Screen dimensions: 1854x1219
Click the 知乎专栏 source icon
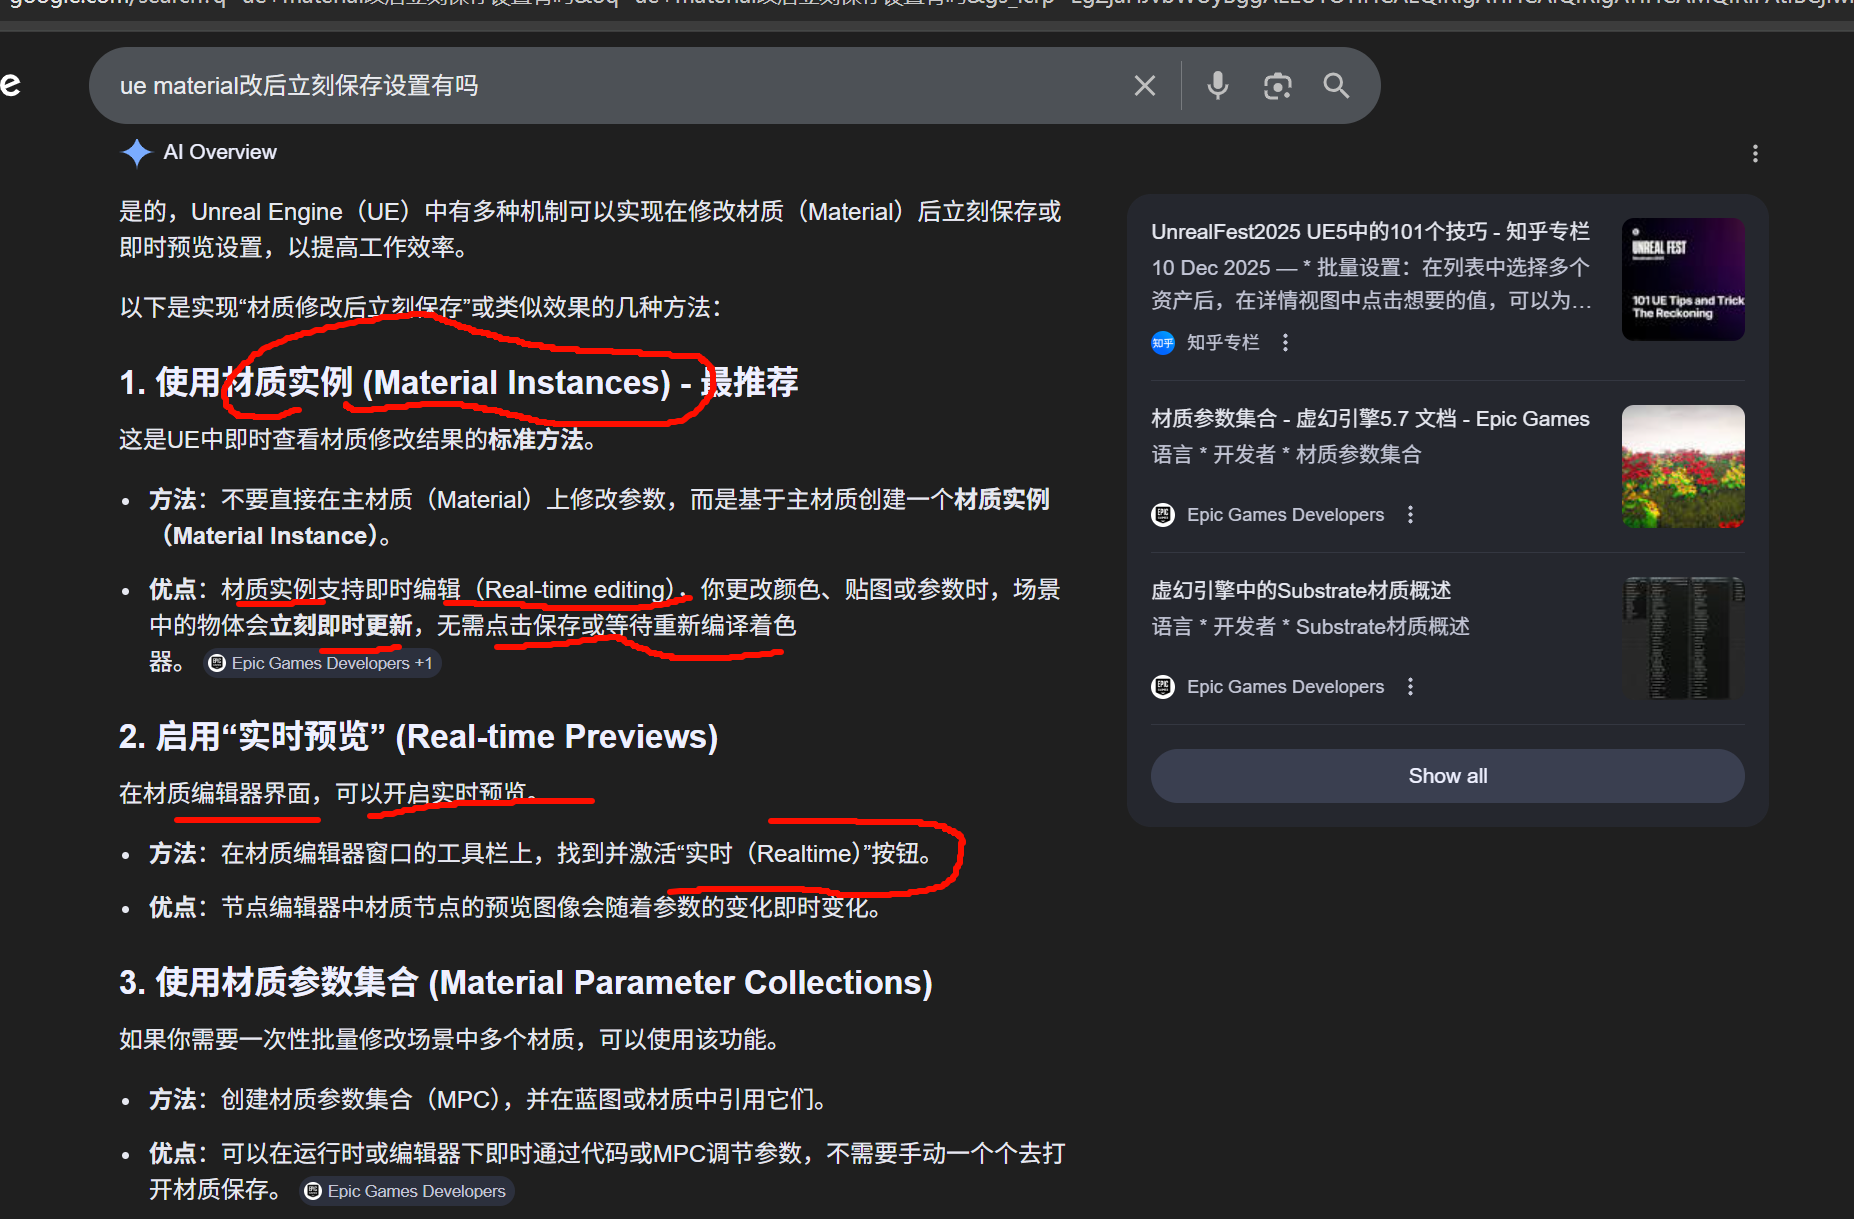click(x=1163, y=343)
